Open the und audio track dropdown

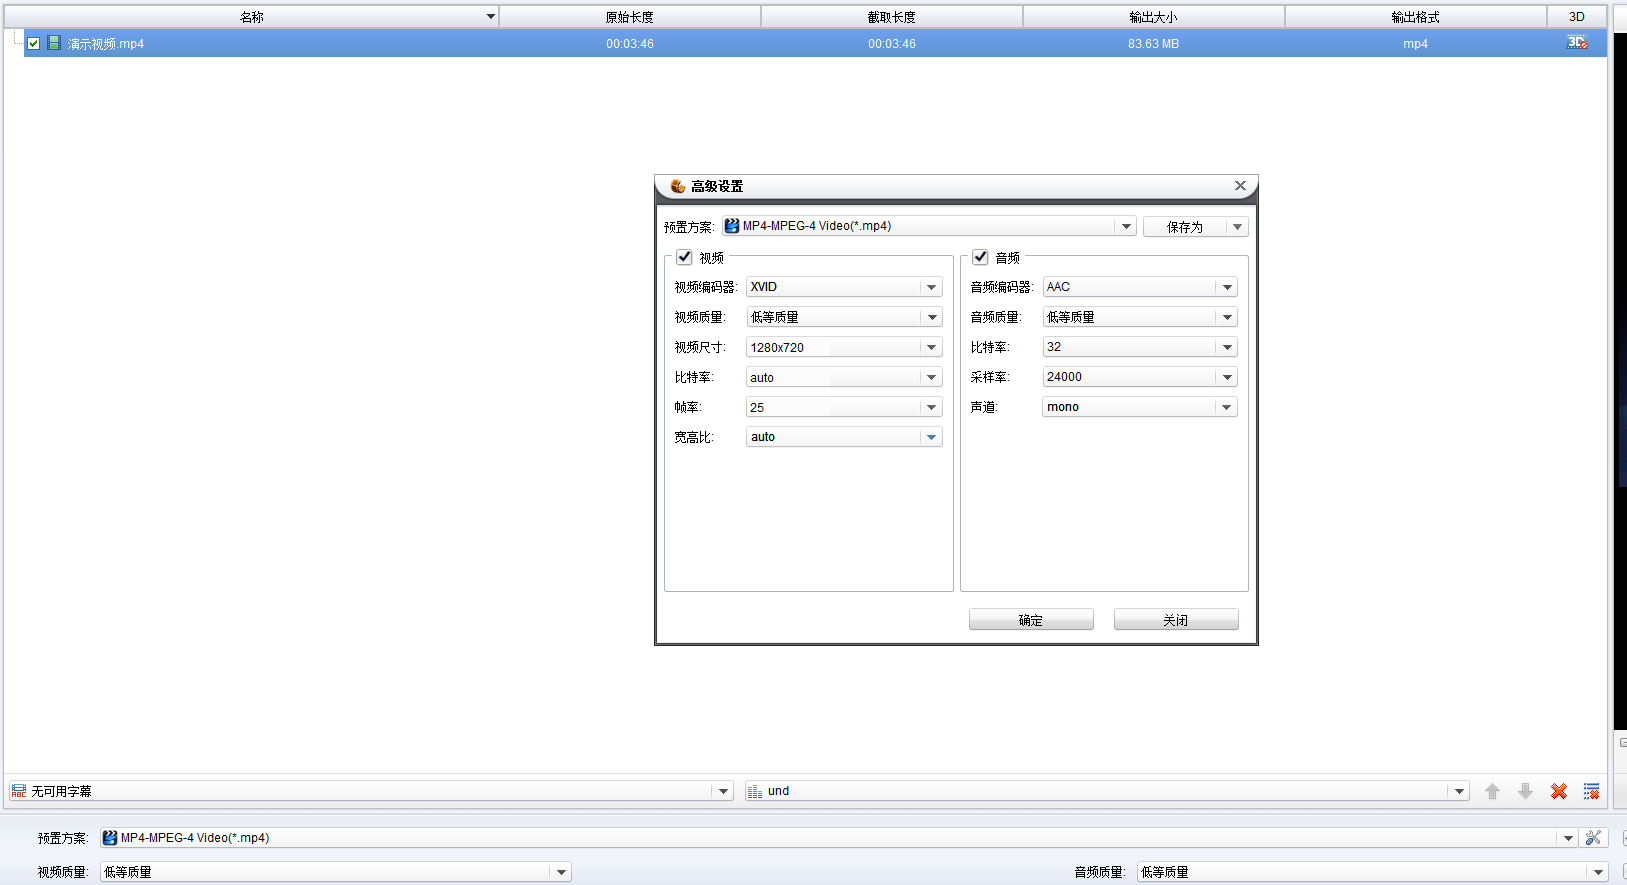pos(1460,791)
